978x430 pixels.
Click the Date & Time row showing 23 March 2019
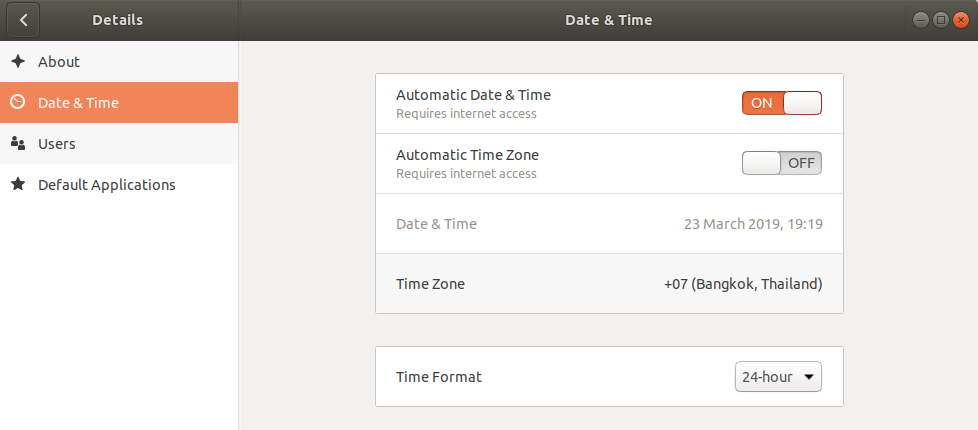[x=609, y=223]
